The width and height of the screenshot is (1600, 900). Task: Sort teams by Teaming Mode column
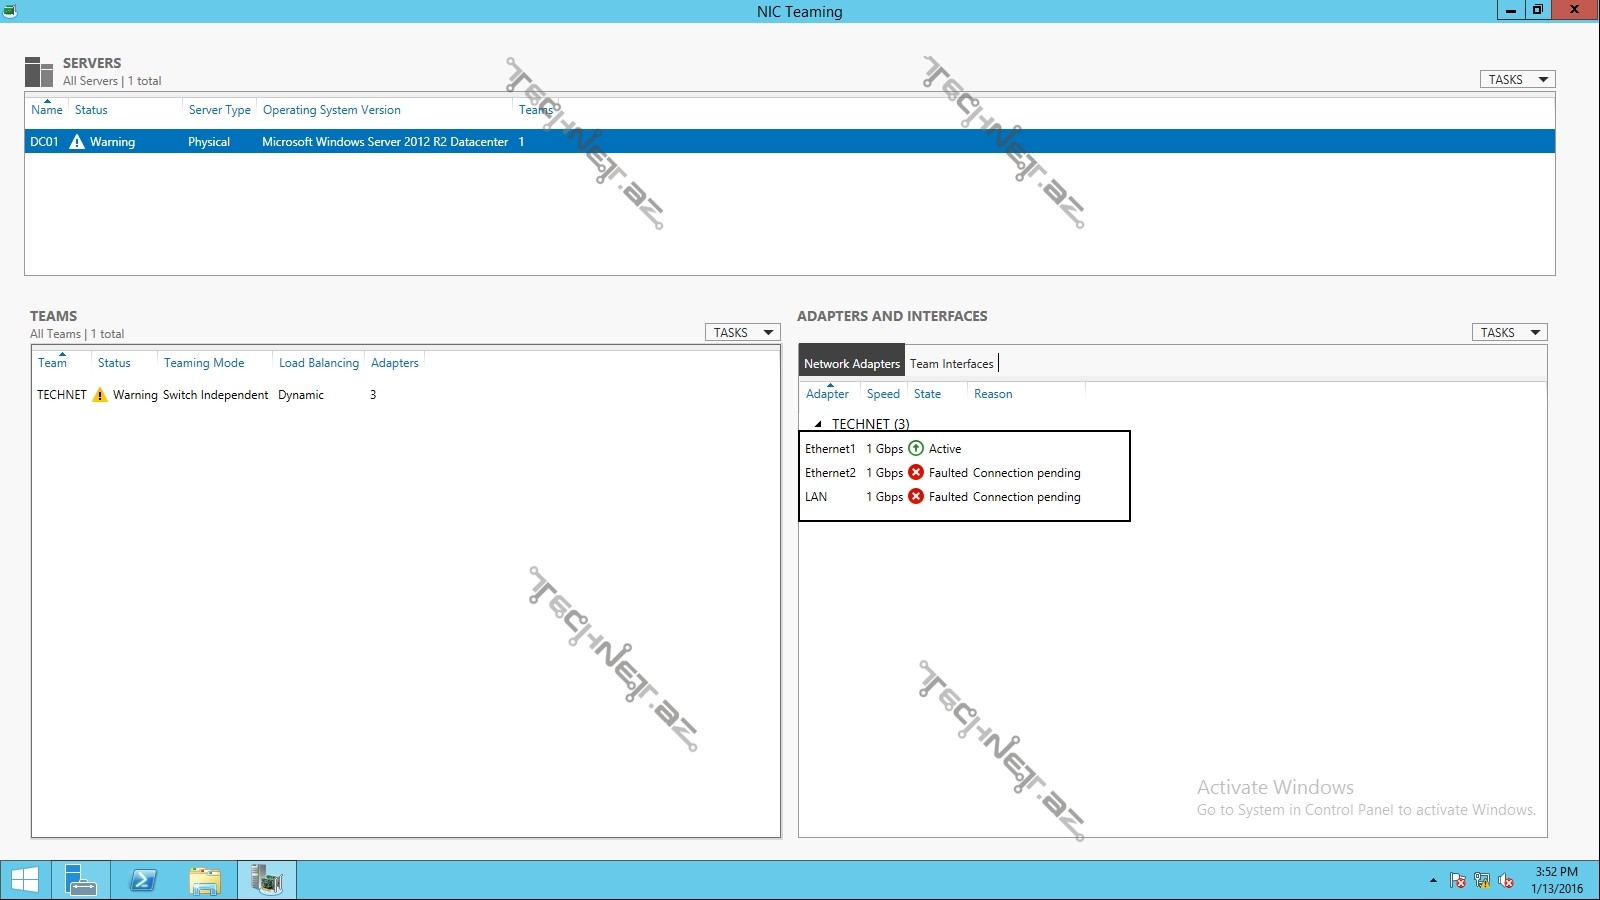coord(204,363)
